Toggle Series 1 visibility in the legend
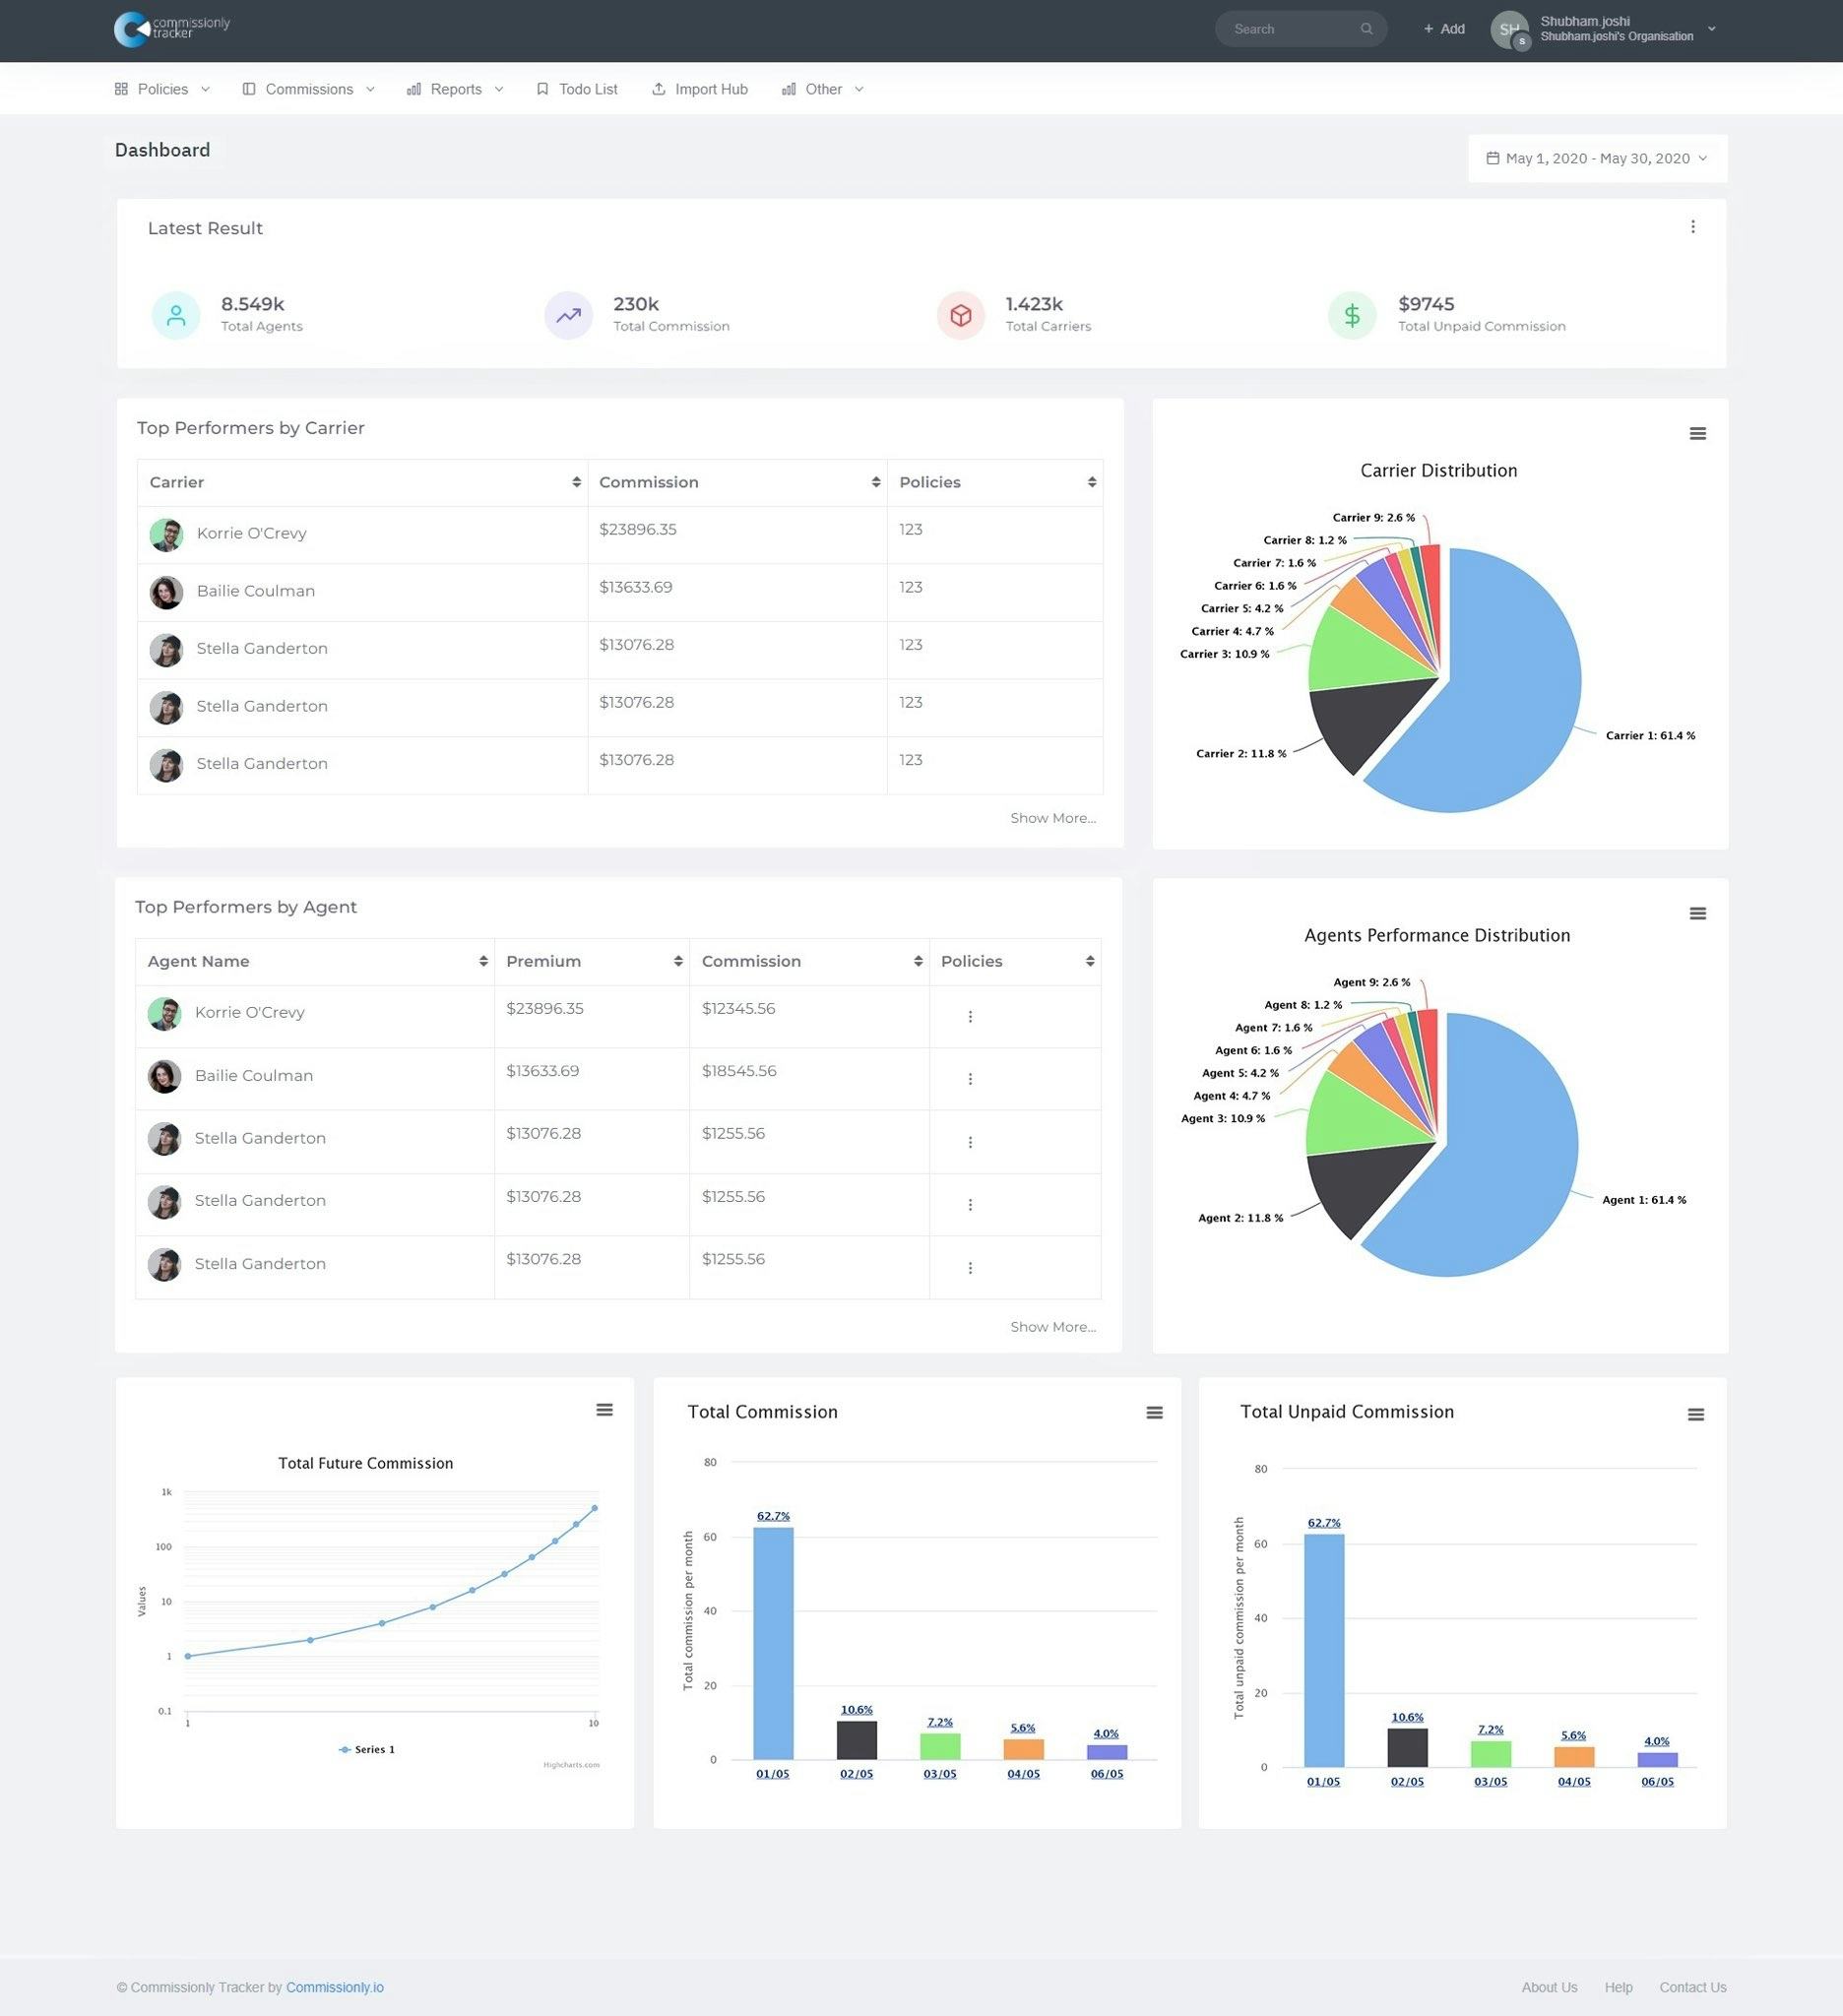Image resolution: width=1843 pixels, height=2016 pixels. click(x=366, y=1749)
